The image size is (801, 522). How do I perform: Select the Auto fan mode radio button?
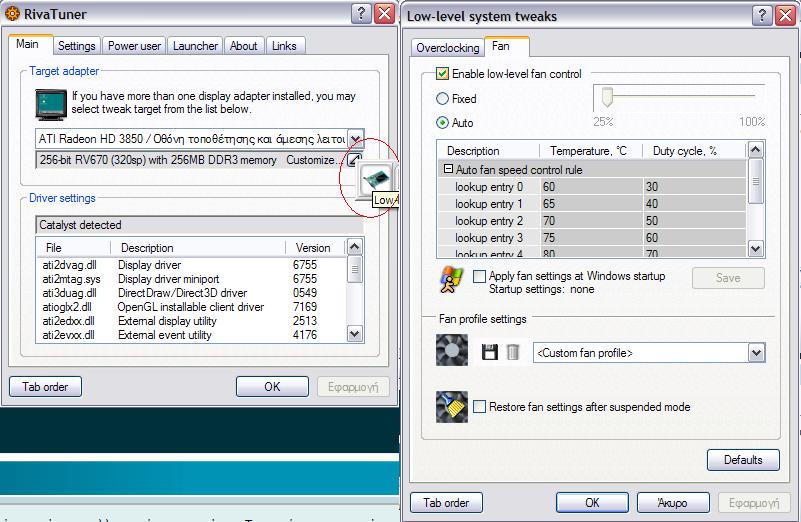[442, 123]
